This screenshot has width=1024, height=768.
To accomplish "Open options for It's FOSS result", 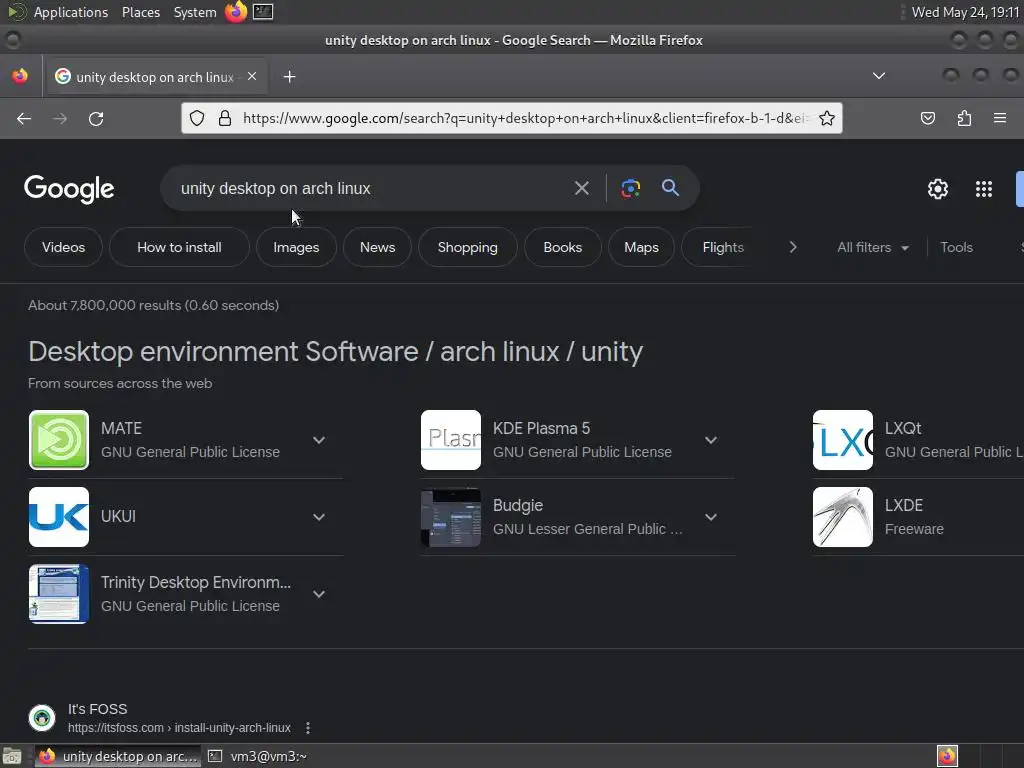I will pyautogui.click(x=308, y=728).
